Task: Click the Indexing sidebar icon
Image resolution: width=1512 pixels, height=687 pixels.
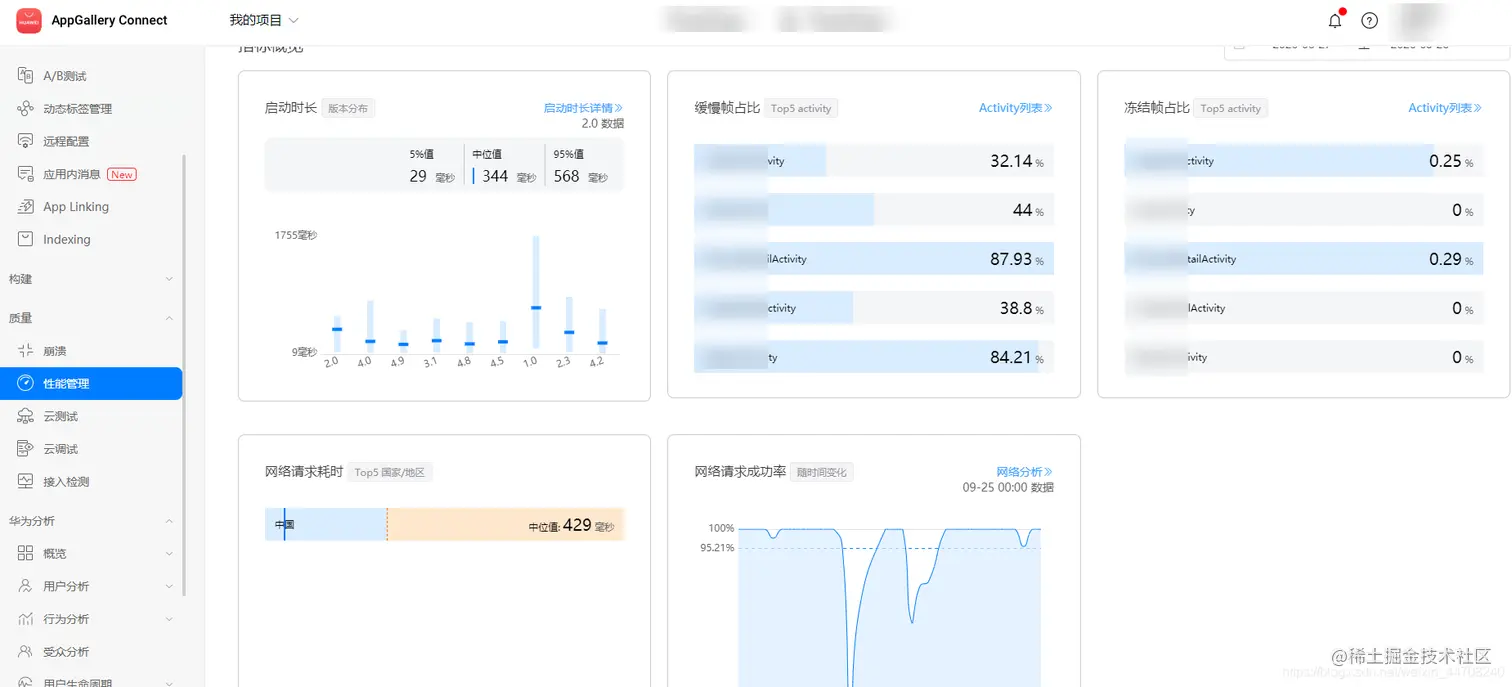Action: (x=26, y=240)
